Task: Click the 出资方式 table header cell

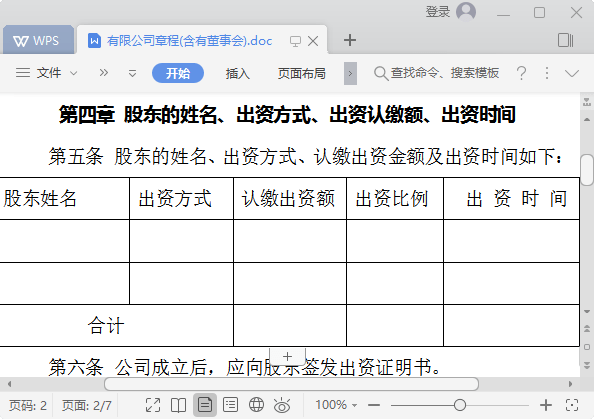Action: click(x=181, y=199)
